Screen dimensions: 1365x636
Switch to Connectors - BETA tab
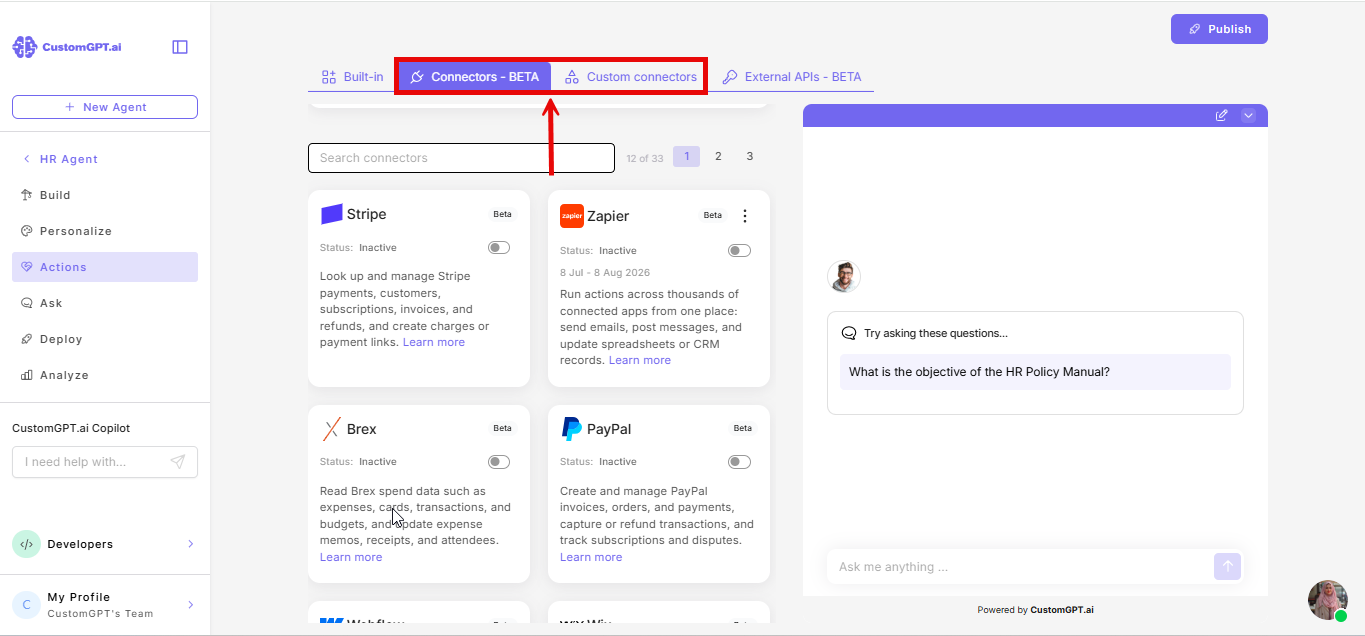tap(475, 77)
